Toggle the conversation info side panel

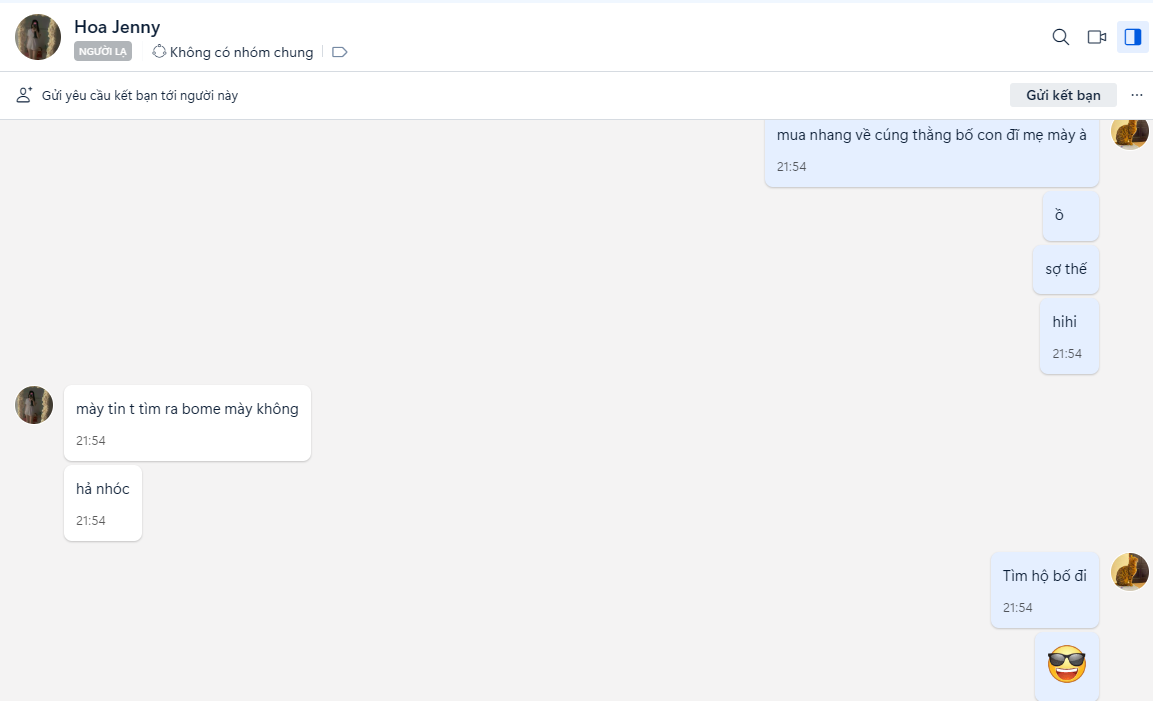pyautogui.click(x=1133, y=37)
